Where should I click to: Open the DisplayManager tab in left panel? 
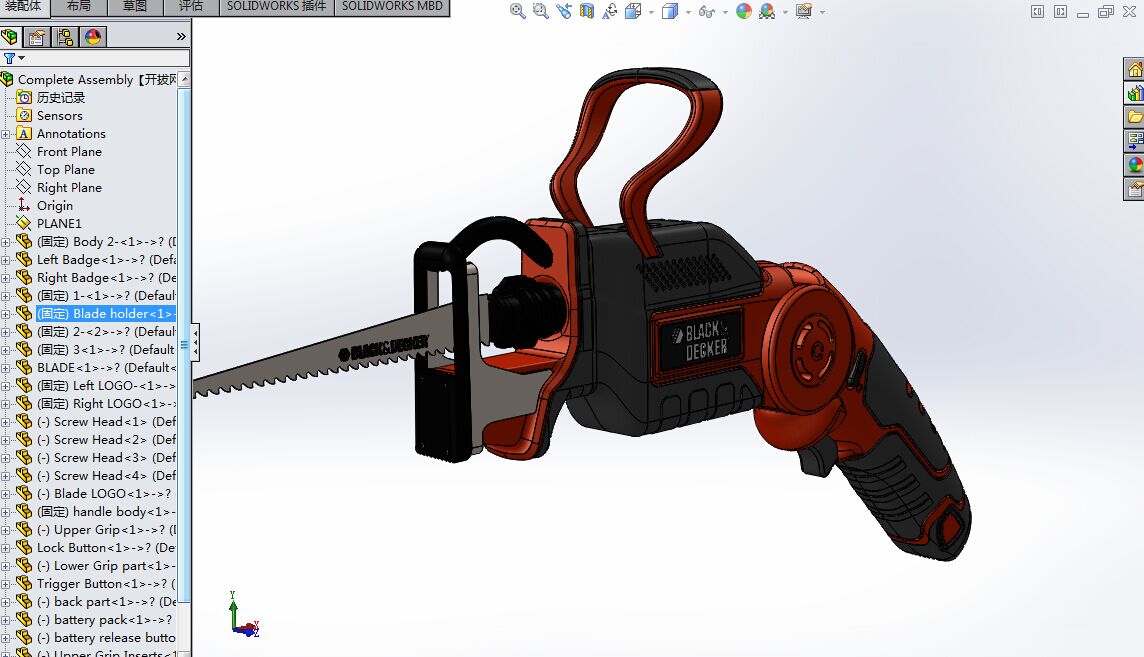[93, 37]
